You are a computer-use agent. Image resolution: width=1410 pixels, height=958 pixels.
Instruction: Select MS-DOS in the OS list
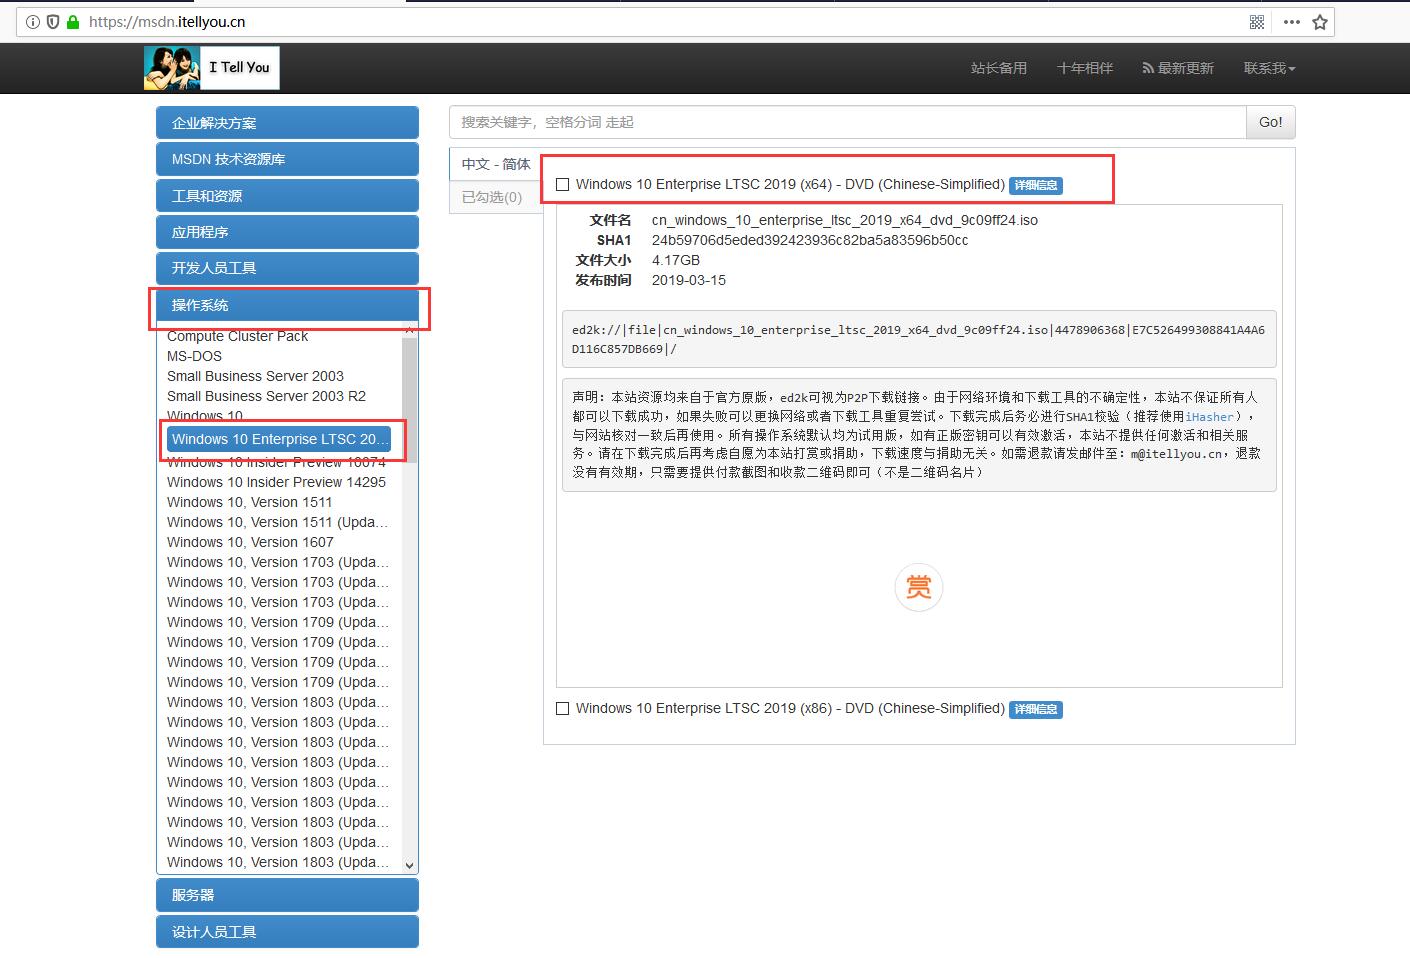(x=194, y=356)
